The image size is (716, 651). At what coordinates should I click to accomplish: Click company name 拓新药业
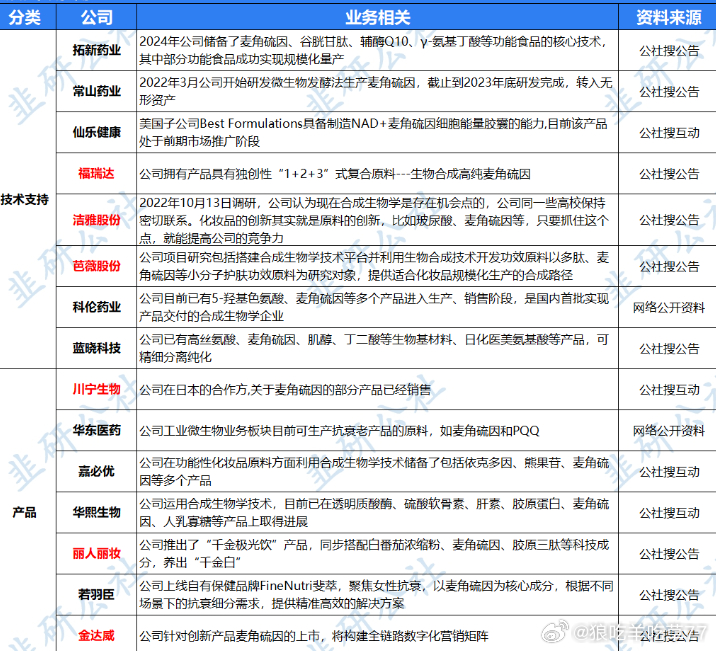[x=96, y=50]
